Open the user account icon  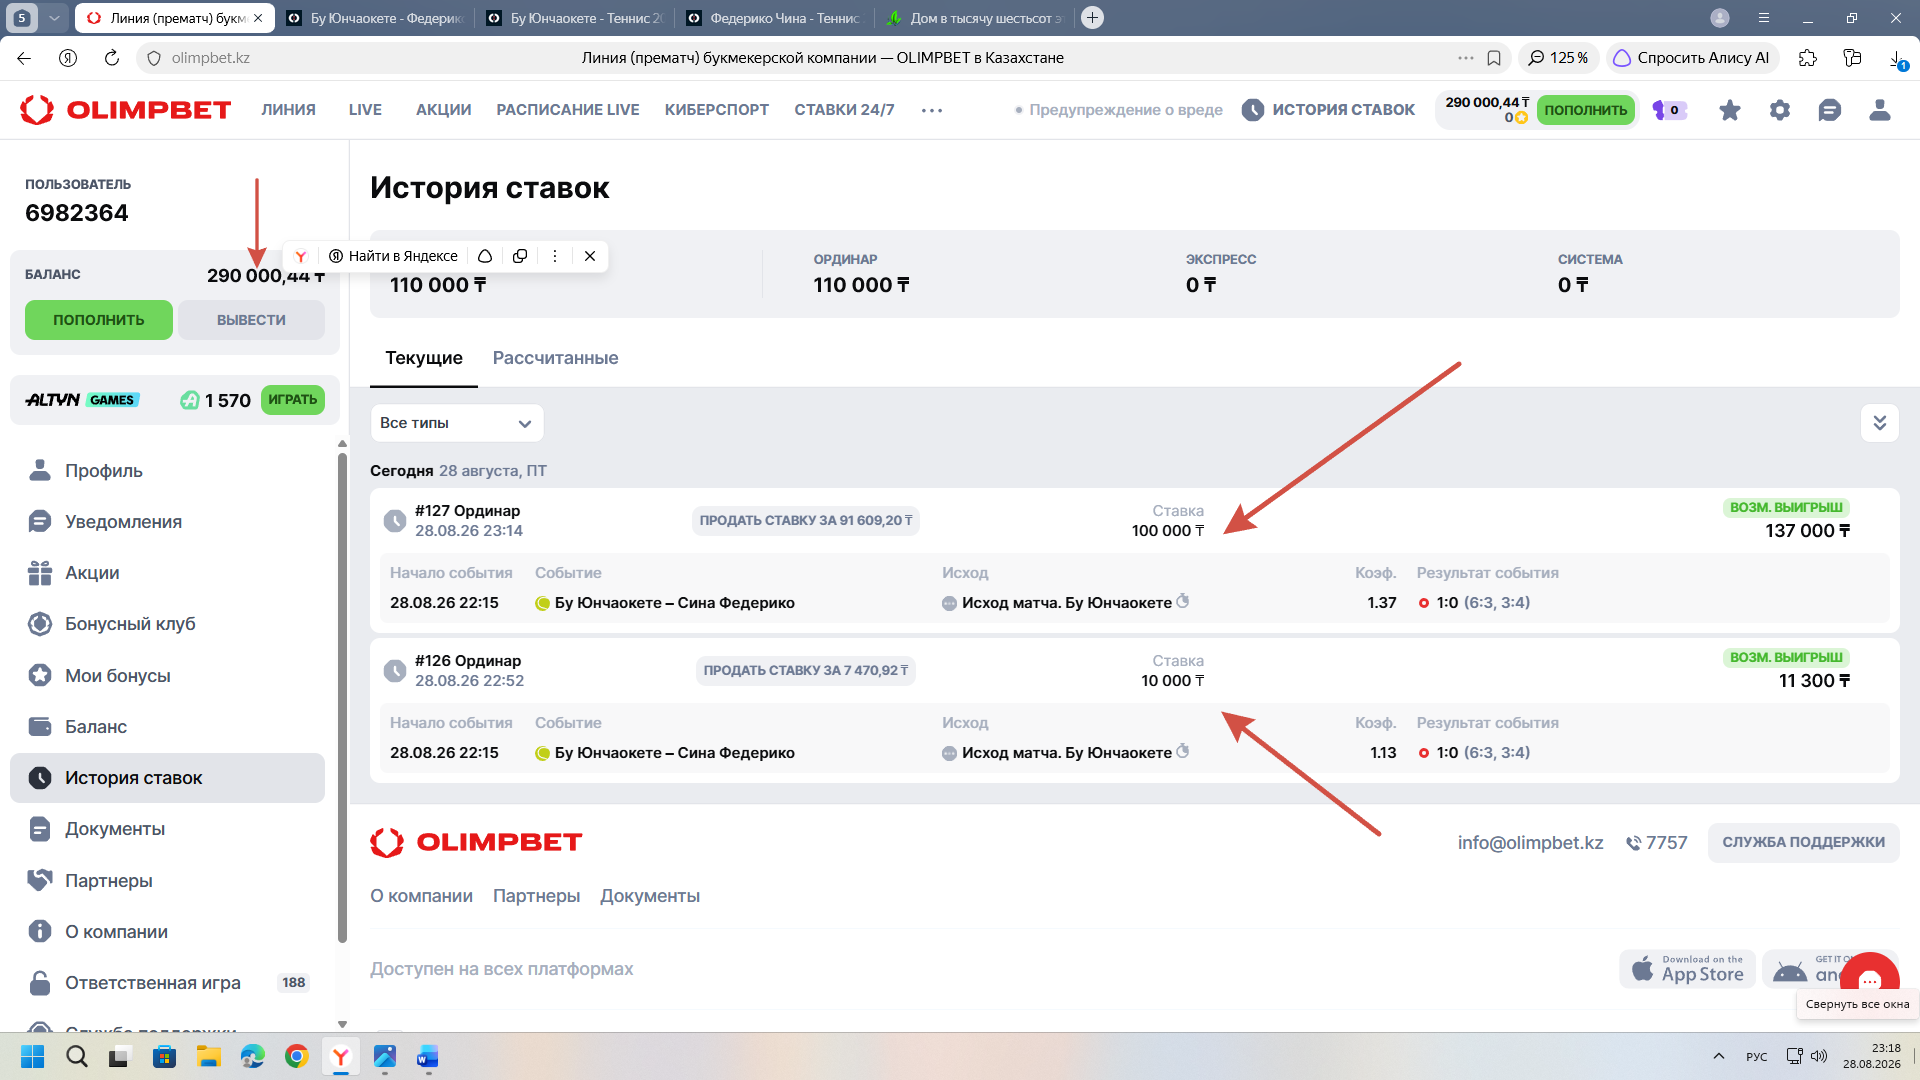1880,110
